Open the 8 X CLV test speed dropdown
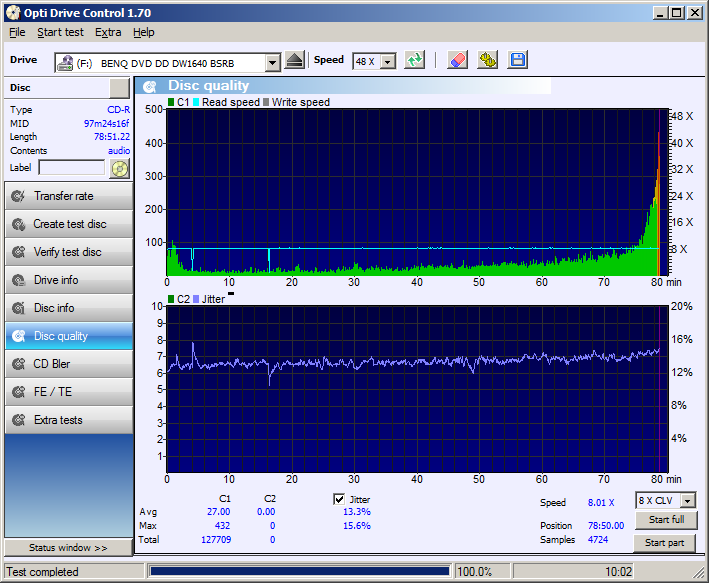 (688, 501)
